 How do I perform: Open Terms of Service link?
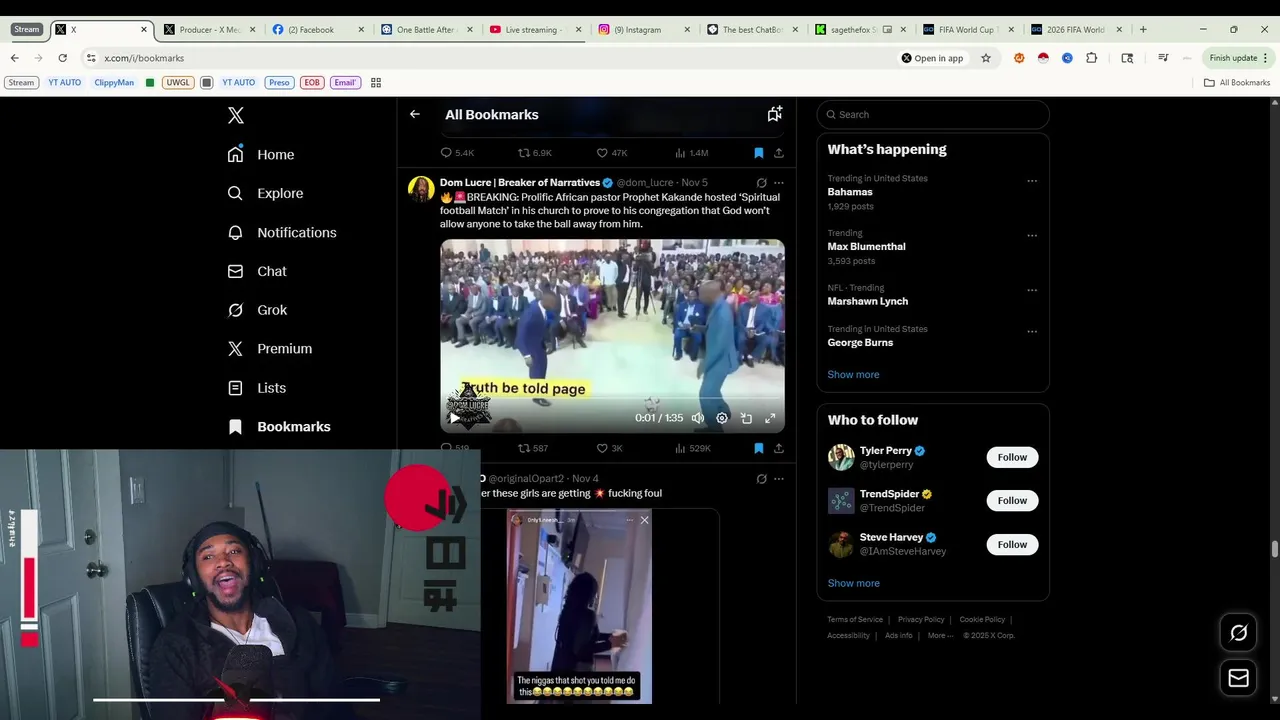click(x=855, y=620)
